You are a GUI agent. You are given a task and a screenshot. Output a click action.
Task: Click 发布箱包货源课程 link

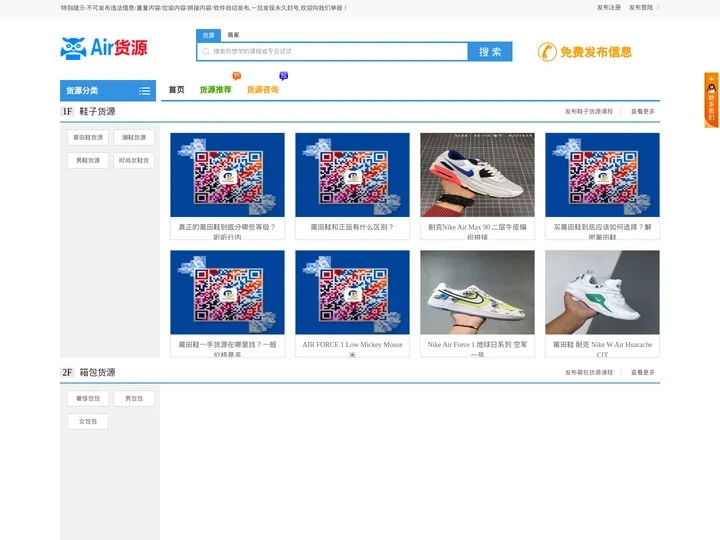pyautogui.click(x=589, y=372)
